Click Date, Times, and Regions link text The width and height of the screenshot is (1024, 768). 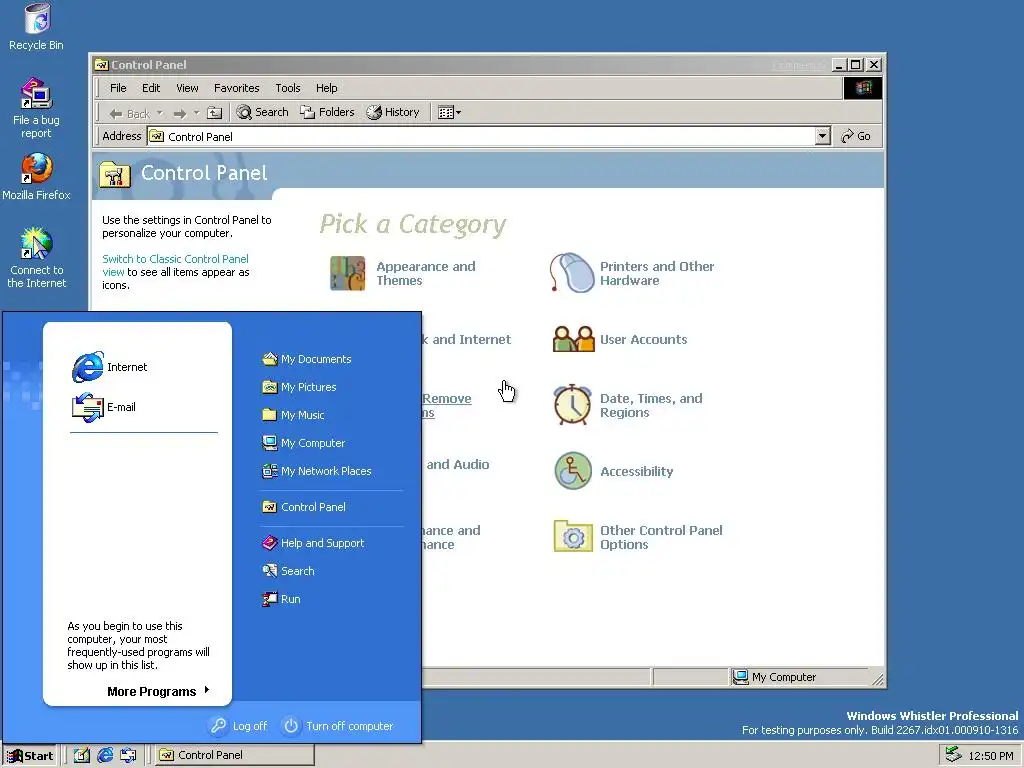click(651, 406)
